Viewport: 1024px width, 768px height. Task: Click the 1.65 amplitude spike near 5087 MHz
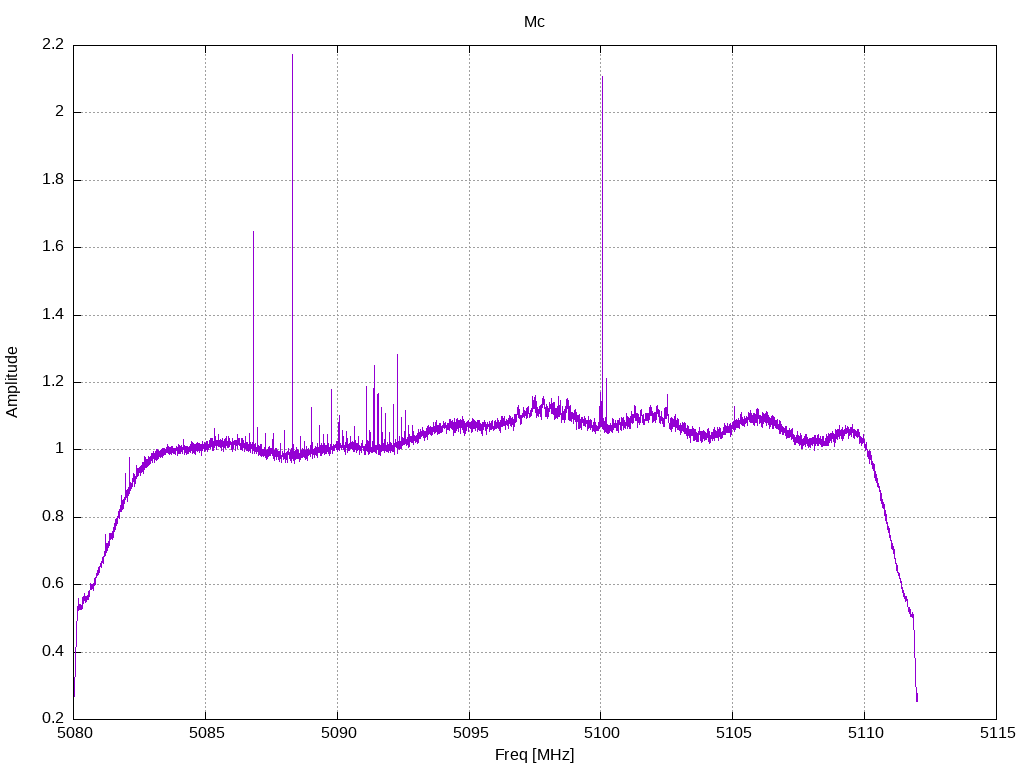click(x=253, y=232)
